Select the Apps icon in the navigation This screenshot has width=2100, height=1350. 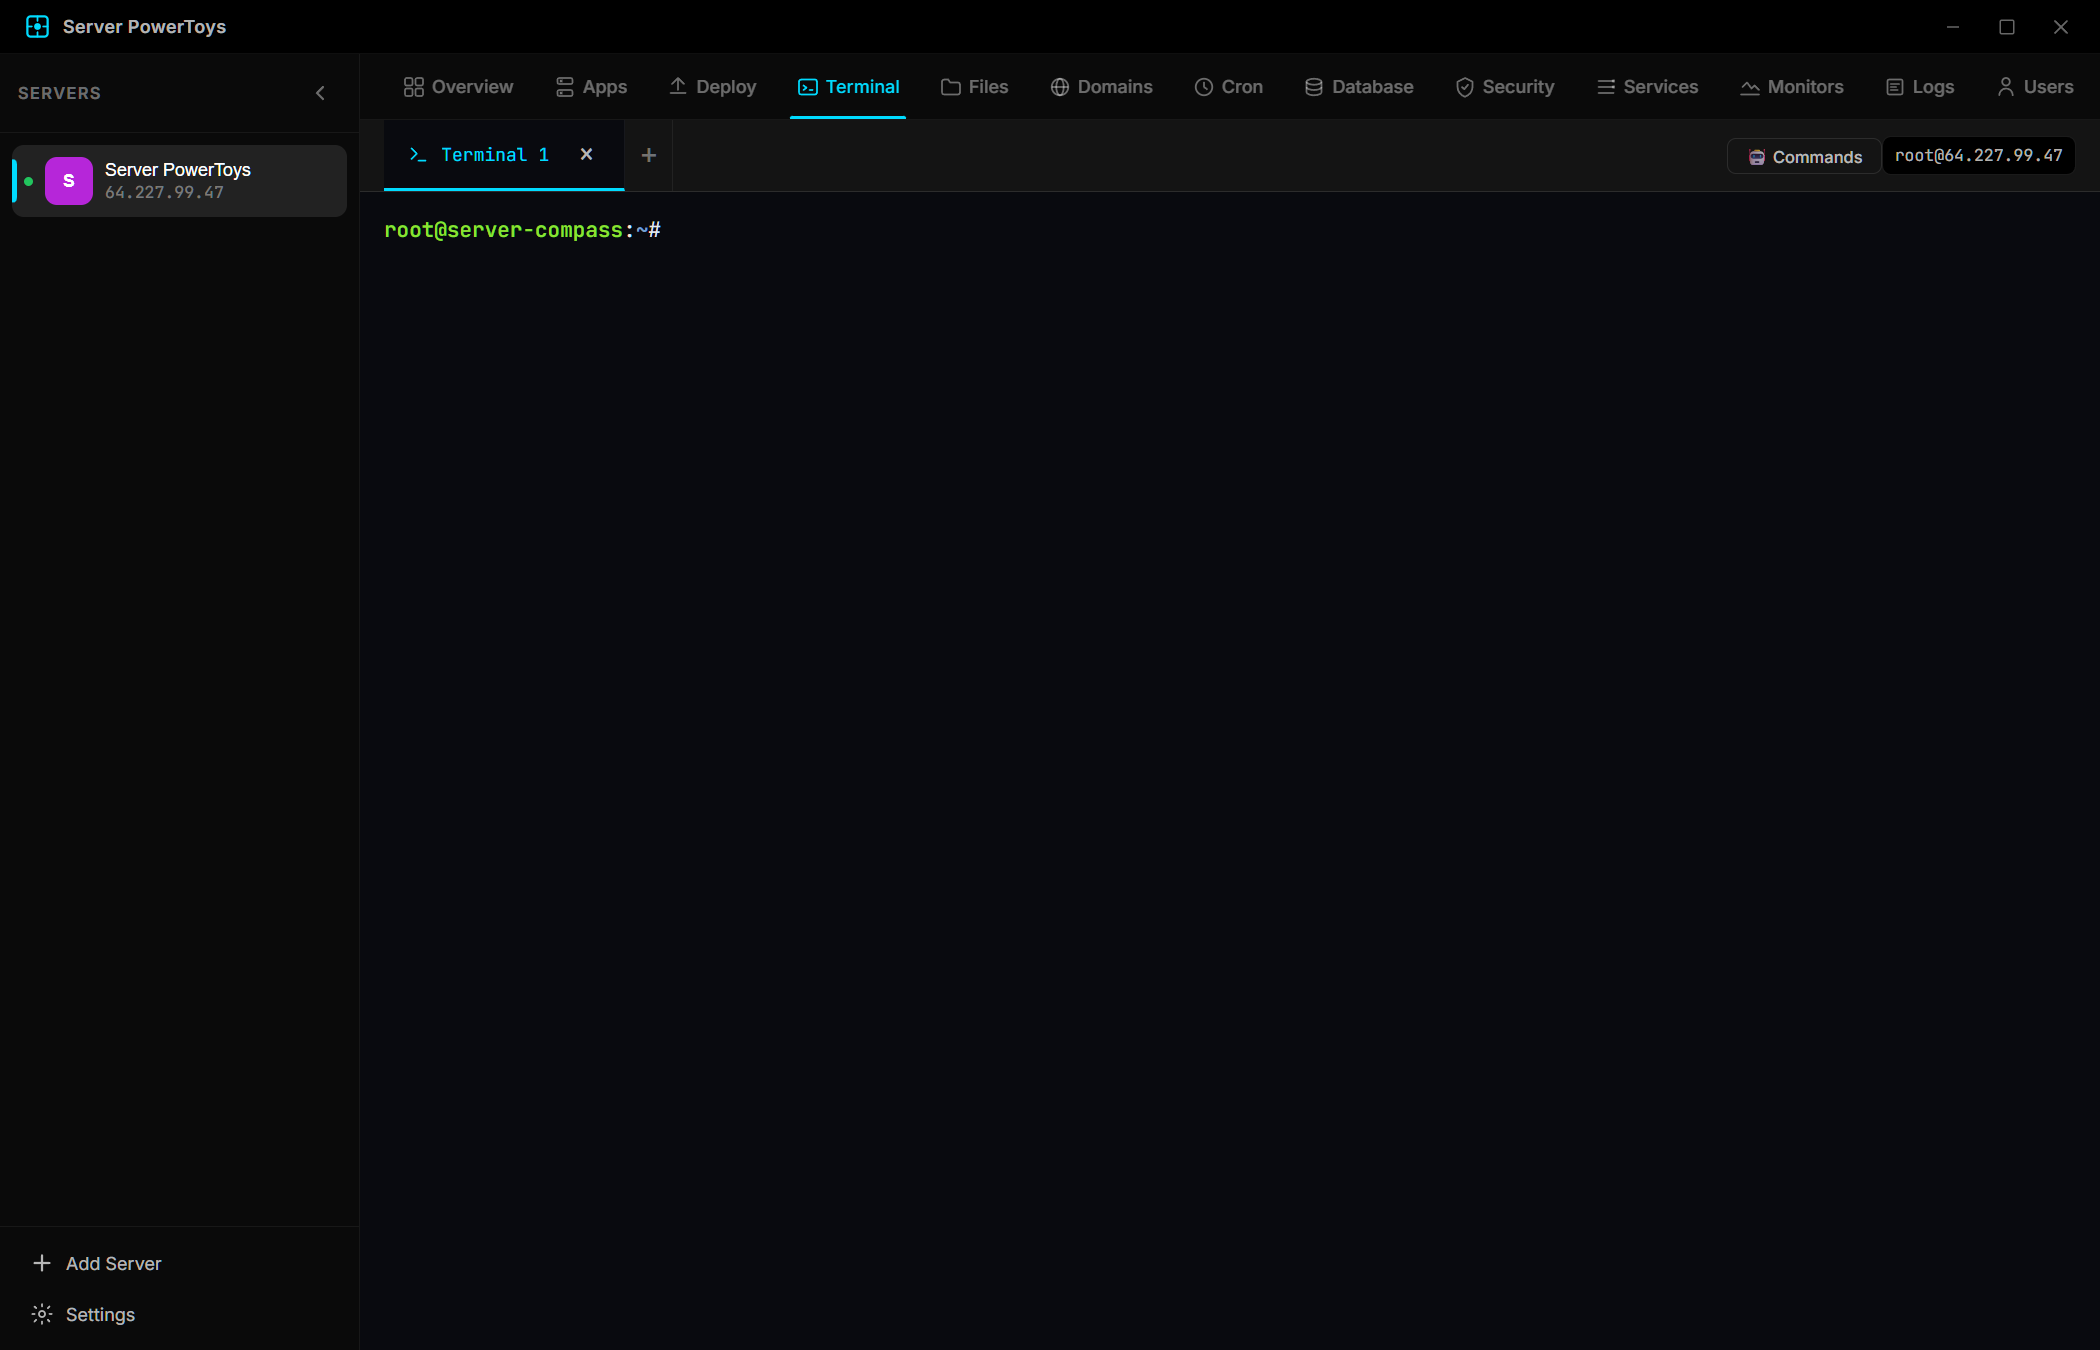(564, 87)
